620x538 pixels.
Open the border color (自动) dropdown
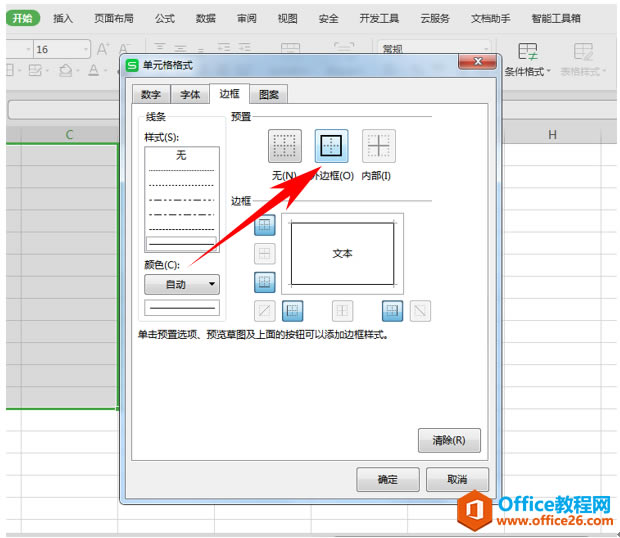point(182,284)
